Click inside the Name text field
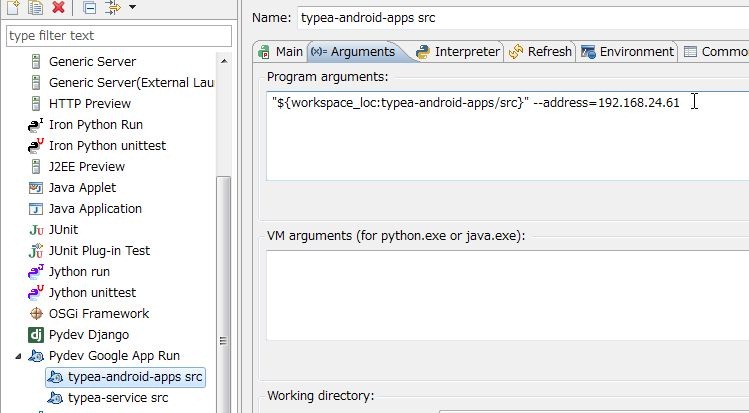Screen dimensions: 749x413 click(520, 17)
